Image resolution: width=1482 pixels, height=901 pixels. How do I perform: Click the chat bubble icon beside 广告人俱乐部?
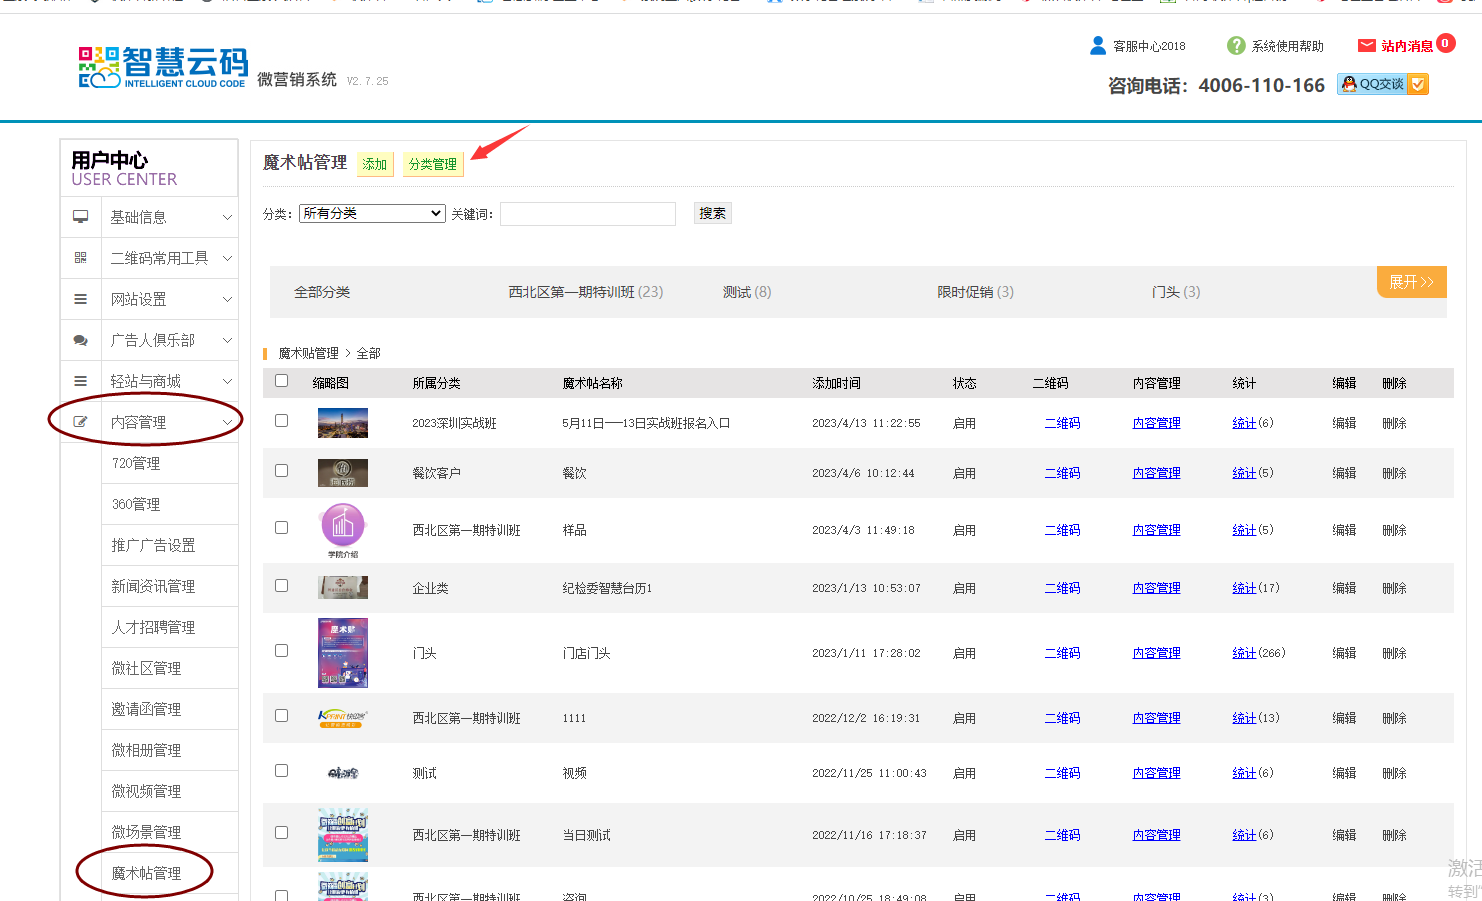[x=81, y=340]
